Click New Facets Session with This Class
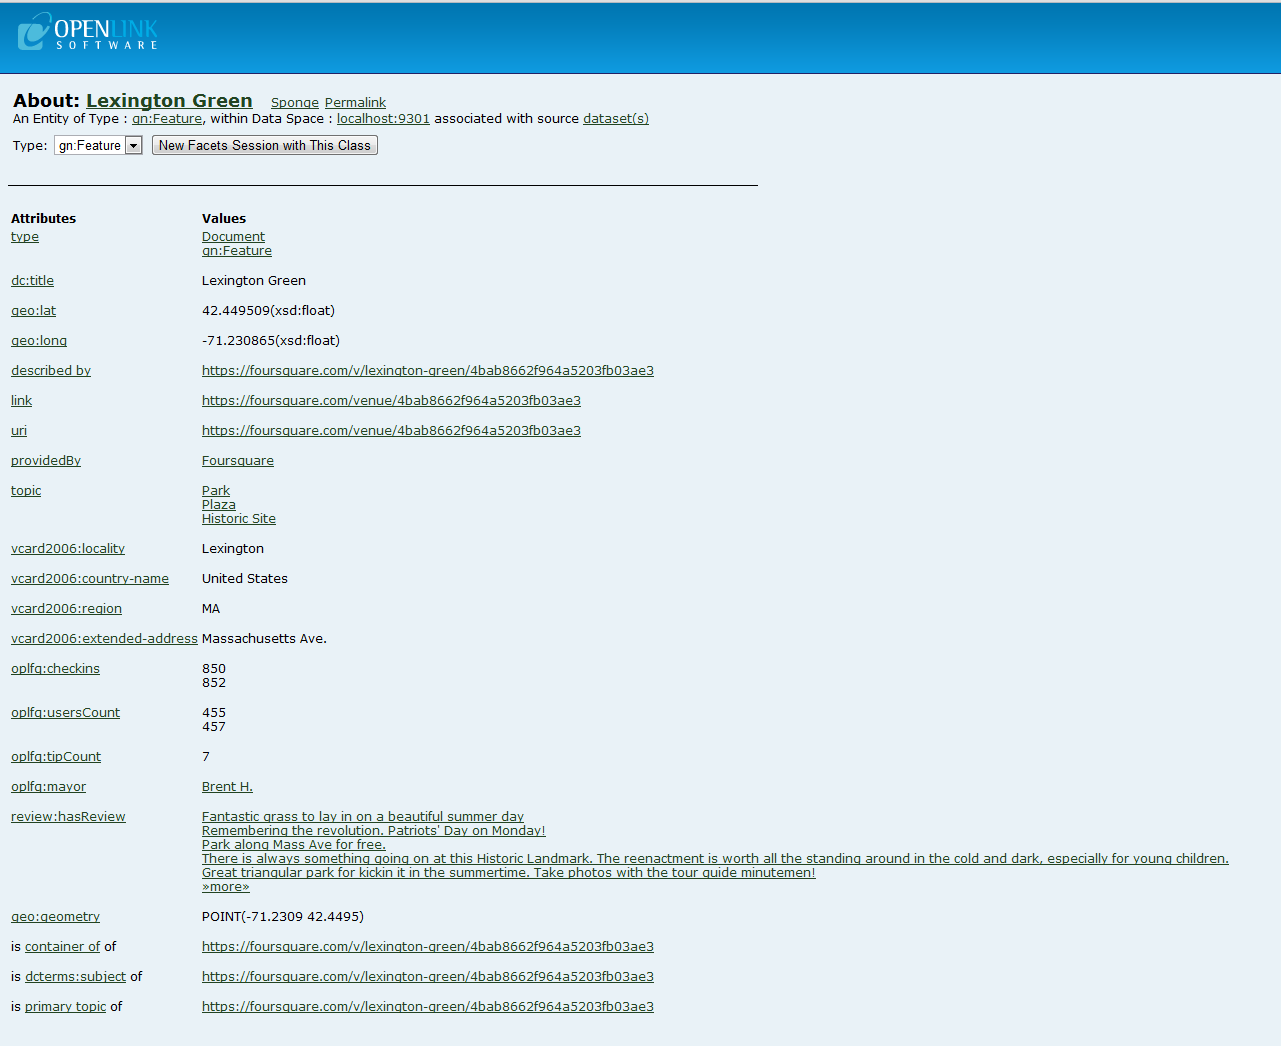 264,146
